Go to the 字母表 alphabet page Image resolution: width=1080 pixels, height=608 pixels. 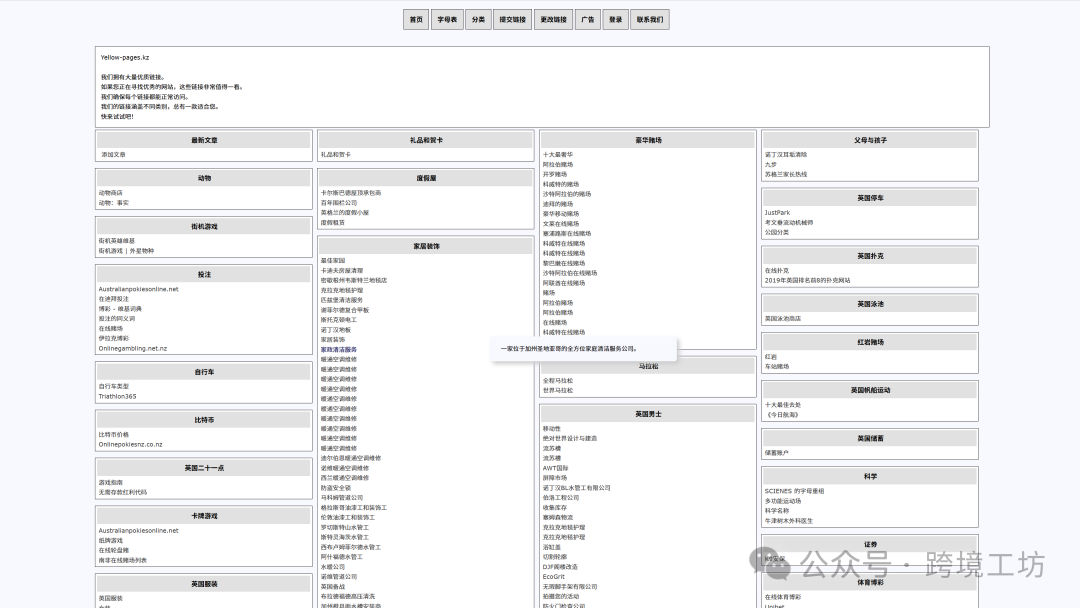click(x=447, y=19)
